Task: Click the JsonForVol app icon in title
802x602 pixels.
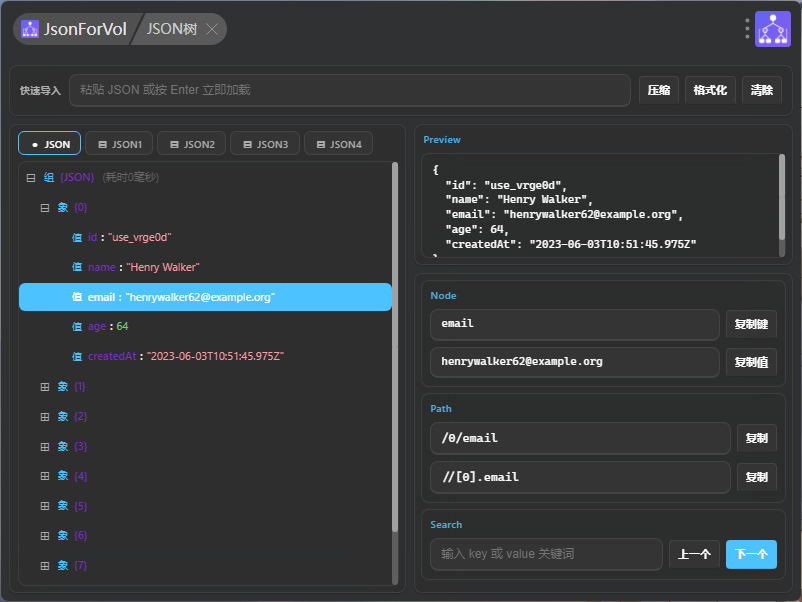Action: (30, 29)
